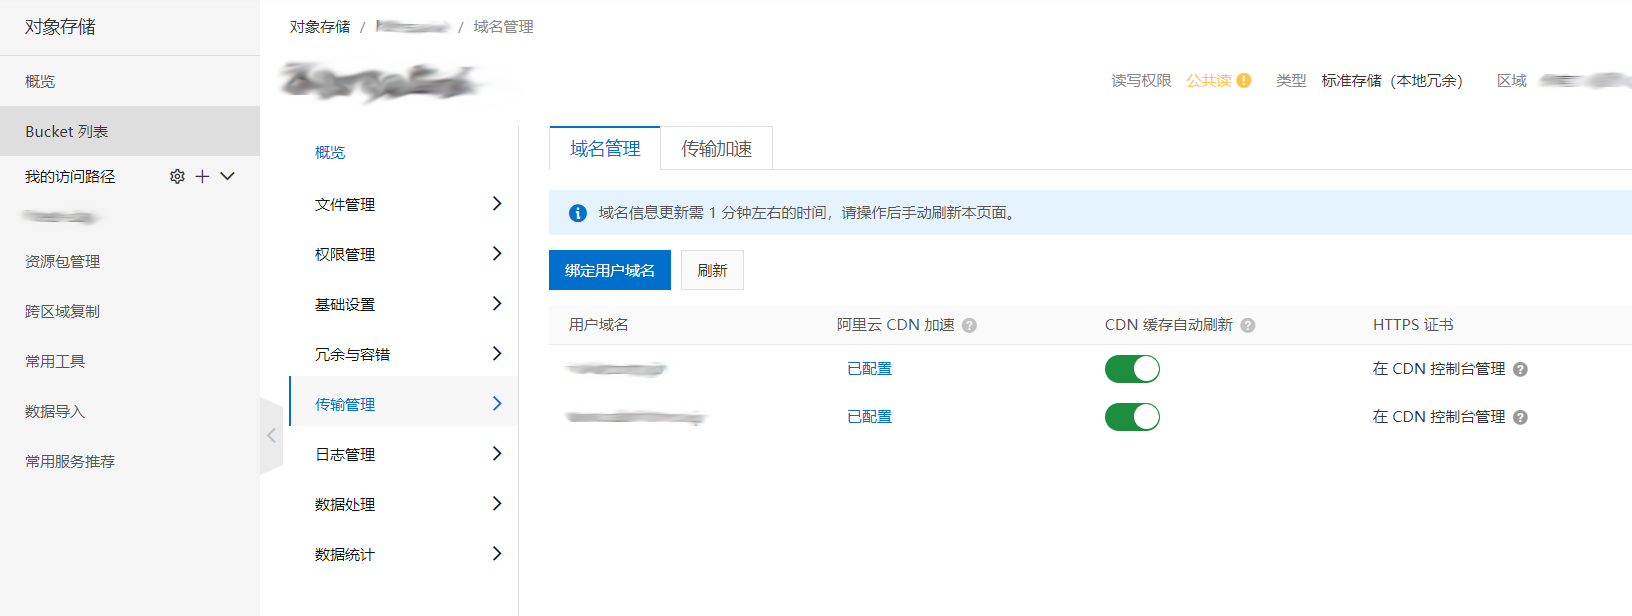The image size is (1632, 616).
Task: Click the 刷新 button
Action: (712, 270)
